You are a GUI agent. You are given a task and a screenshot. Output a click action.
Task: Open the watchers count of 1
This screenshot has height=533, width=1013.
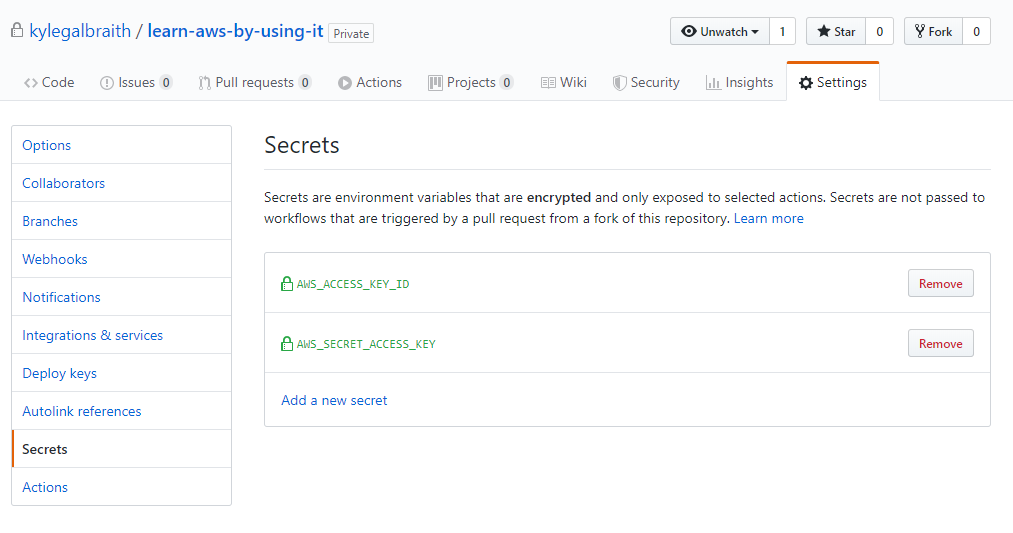click(x=782, y=31)
